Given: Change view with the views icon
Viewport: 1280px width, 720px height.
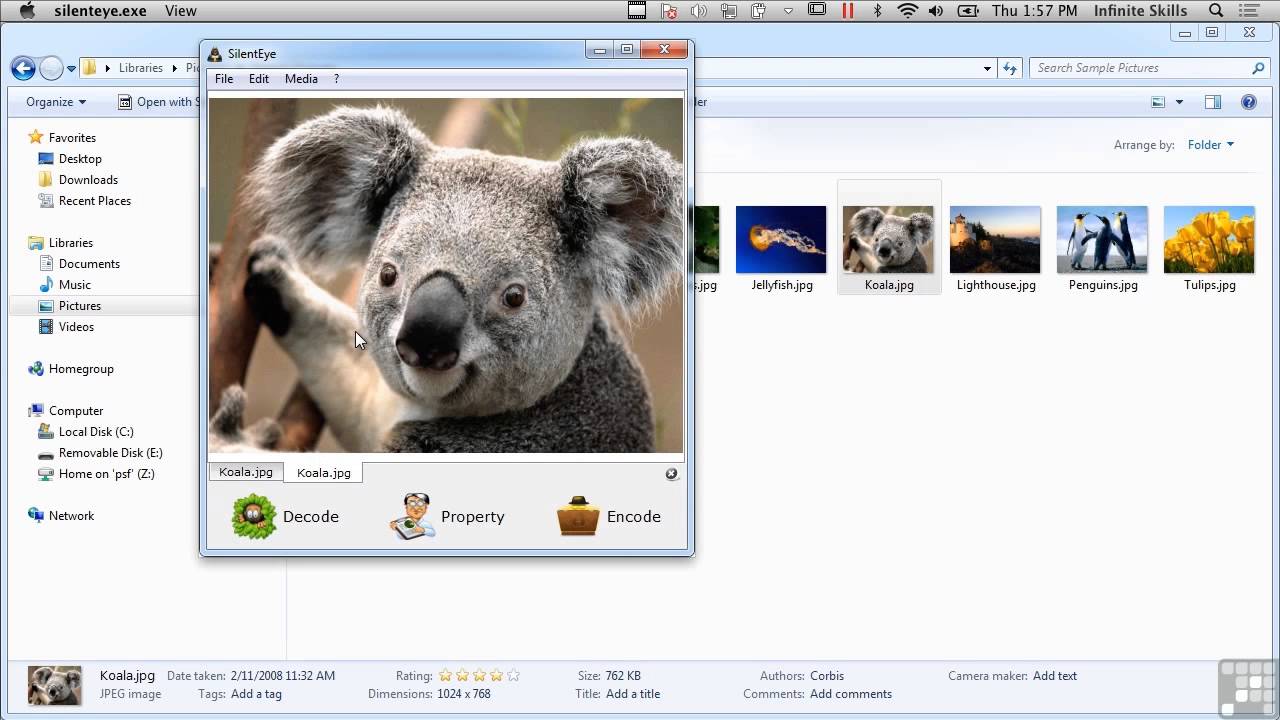Looking at the screenshot, I should 1158,102.
